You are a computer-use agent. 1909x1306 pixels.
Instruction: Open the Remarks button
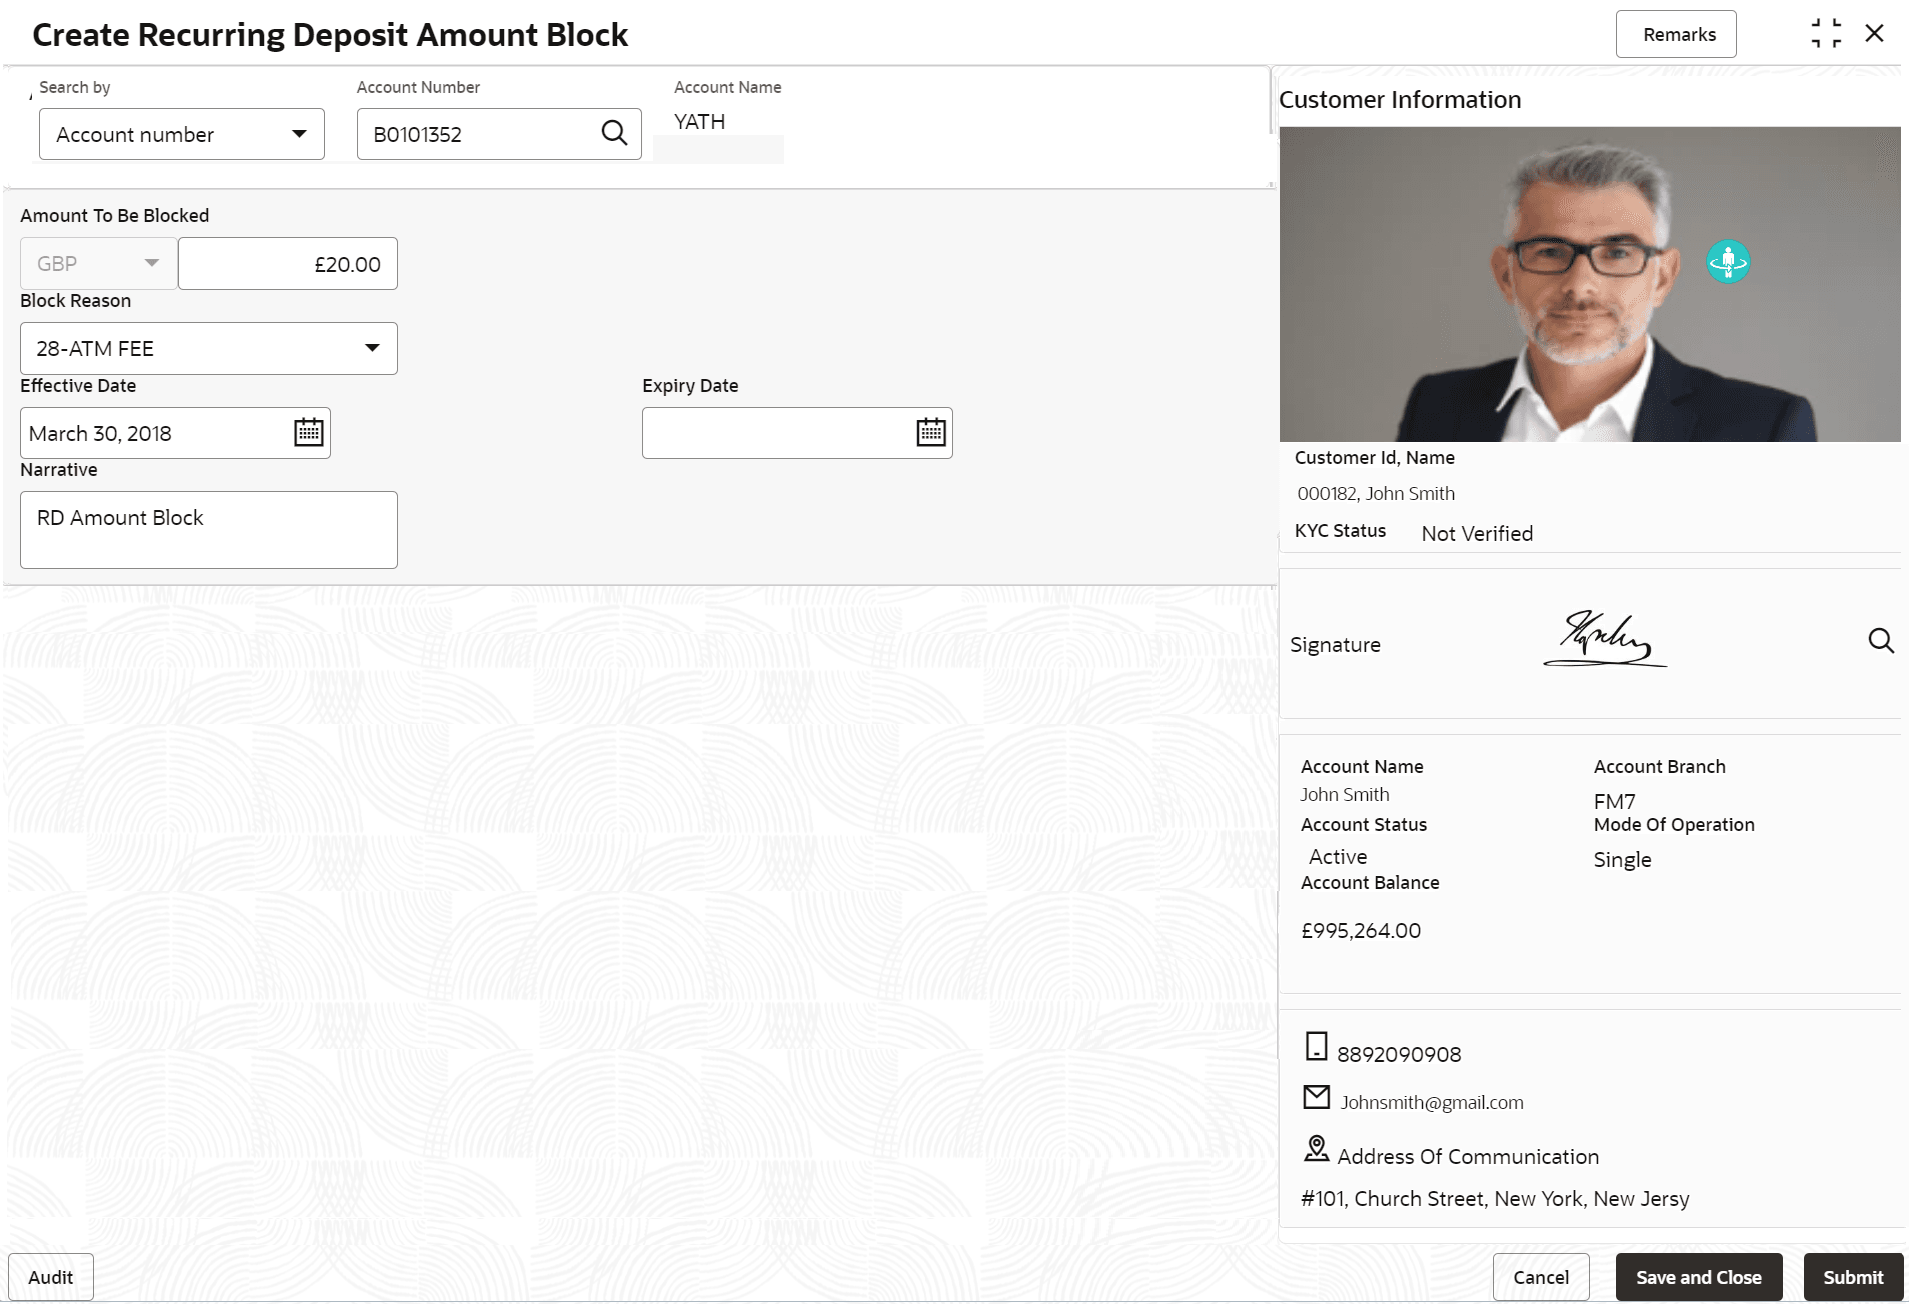1676,35
